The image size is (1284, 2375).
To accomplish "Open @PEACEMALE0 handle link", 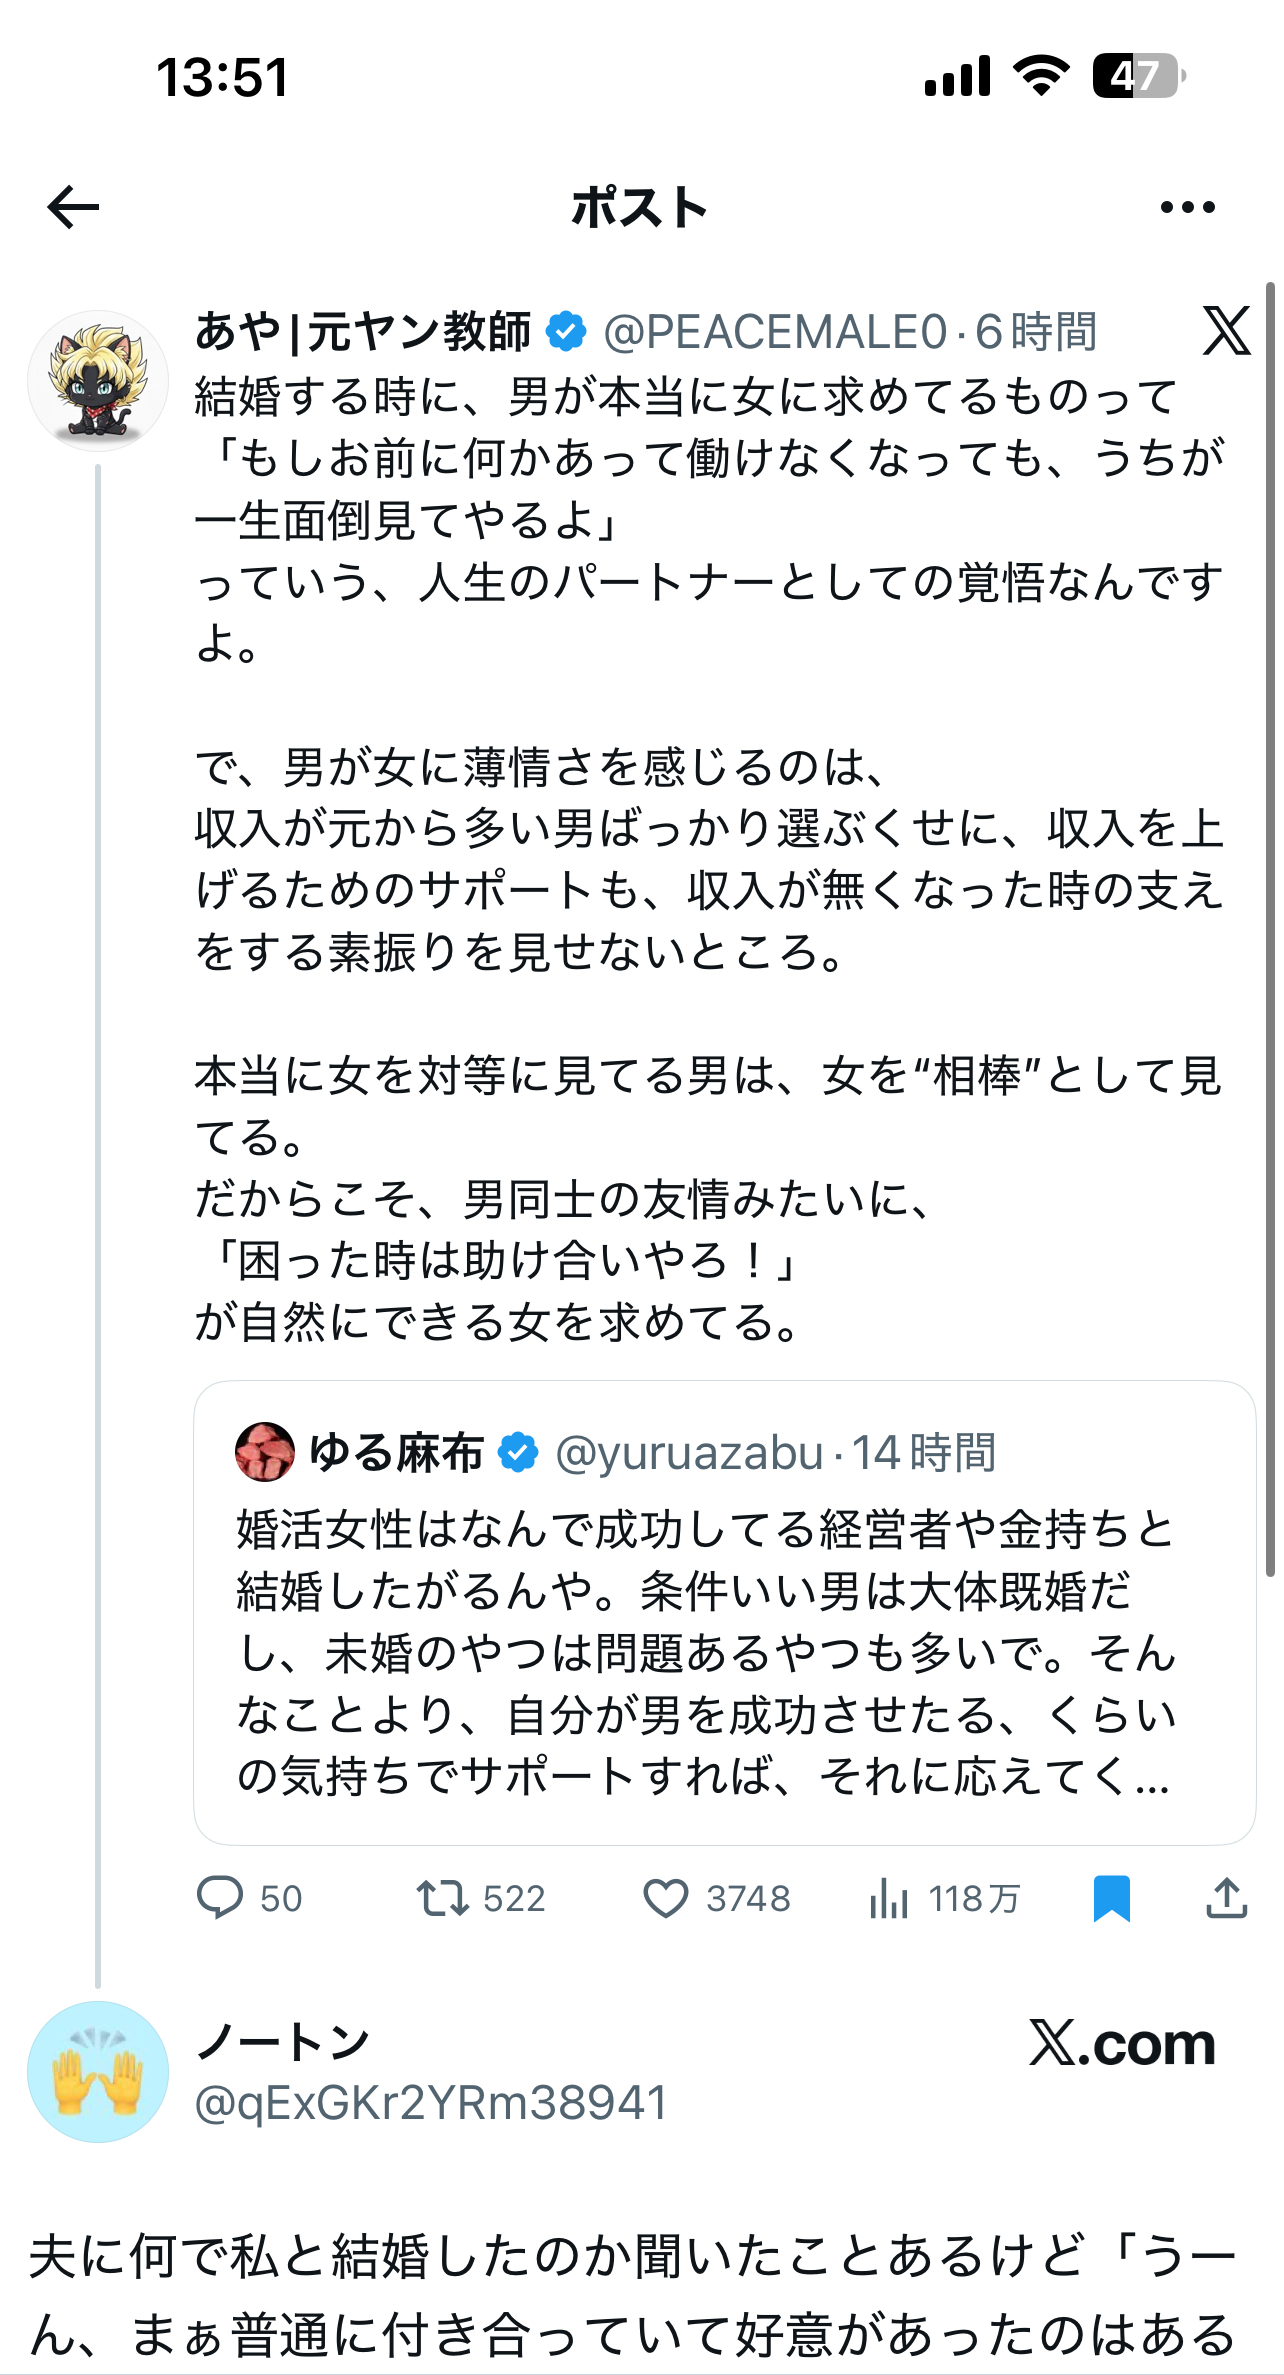I will 775,332.
